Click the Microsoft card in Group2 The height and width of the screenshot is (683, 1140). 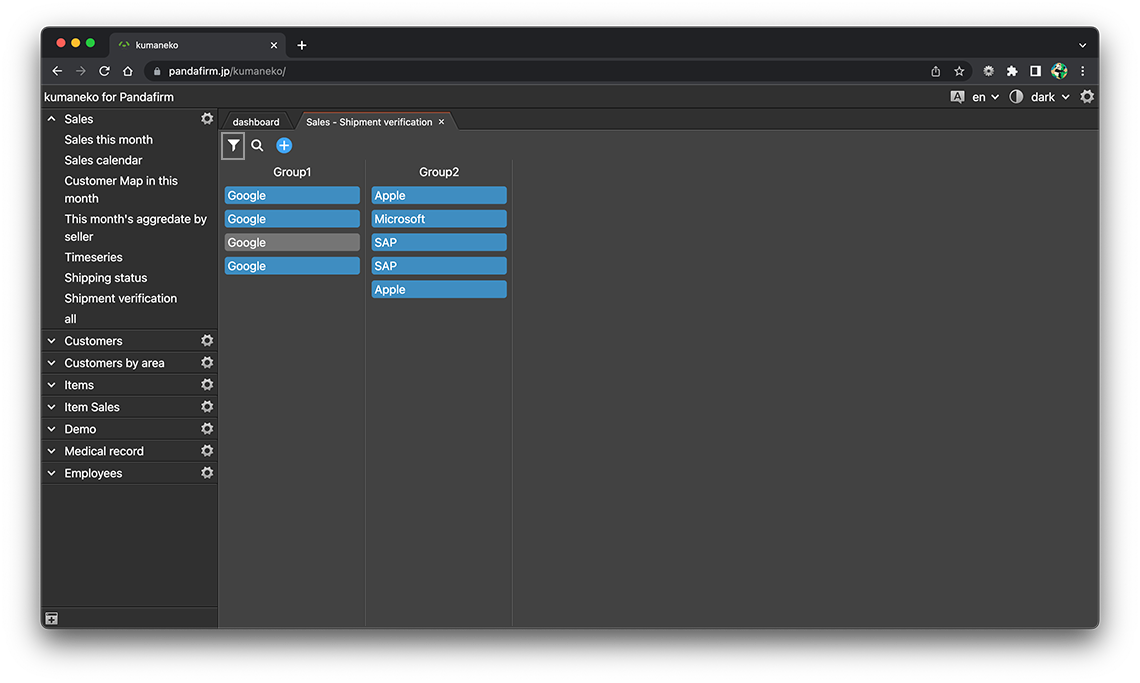439,219
